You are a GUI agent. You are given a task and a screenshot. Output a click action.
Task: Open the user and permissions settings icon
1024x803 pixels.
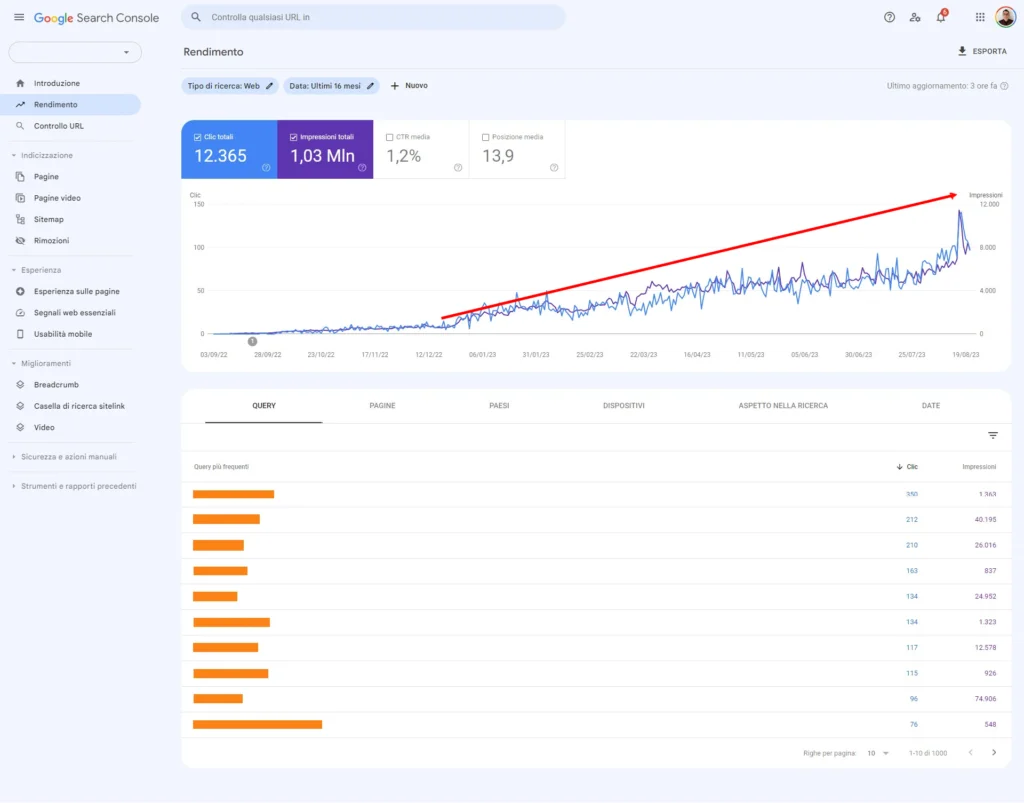[915, 17]
